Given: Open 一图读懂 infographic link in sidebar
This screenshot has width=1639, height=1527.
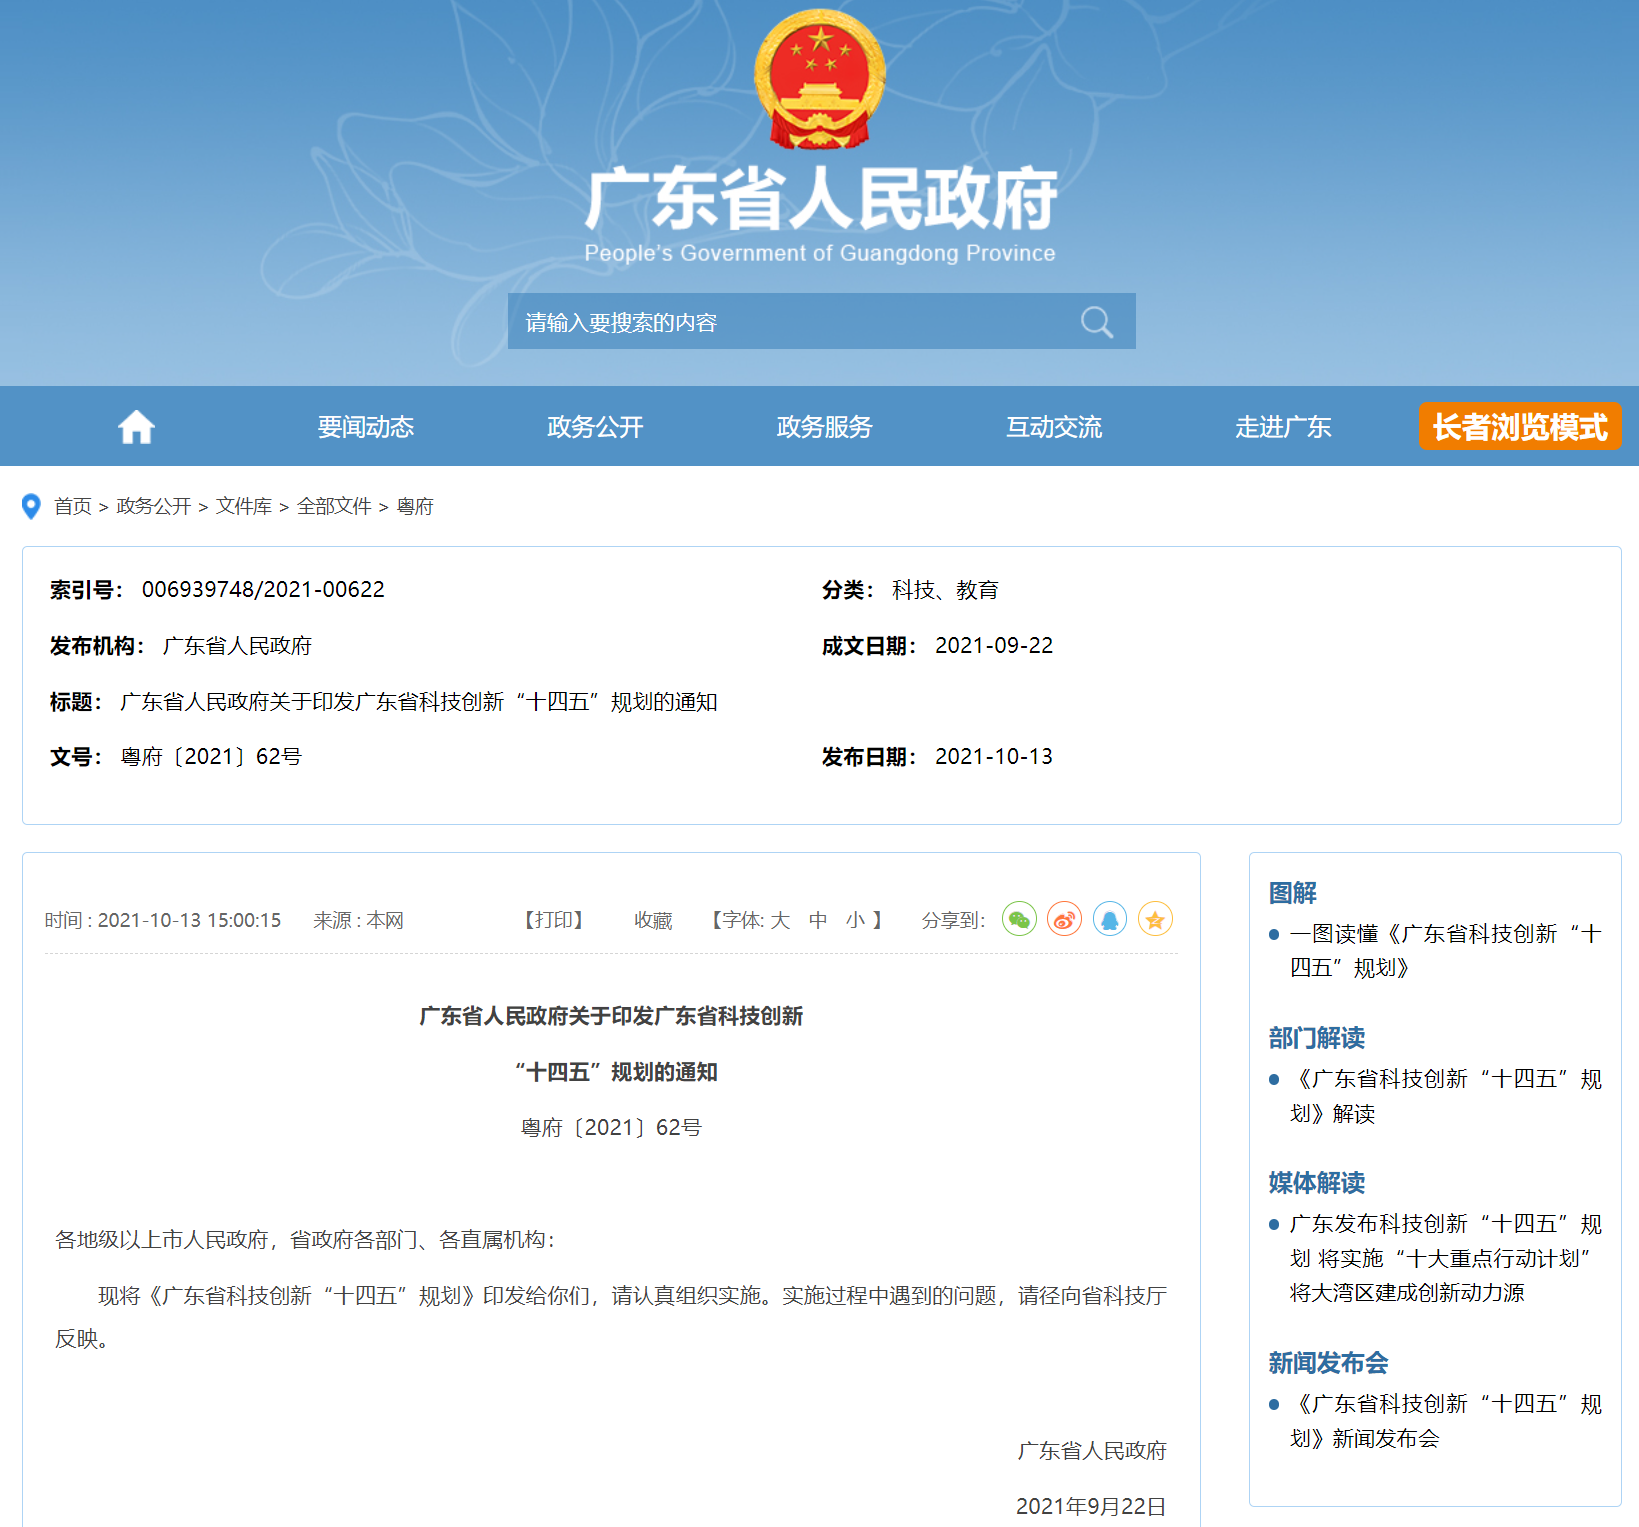Looking at the screenshot, I should click(x=1445, y=950).
